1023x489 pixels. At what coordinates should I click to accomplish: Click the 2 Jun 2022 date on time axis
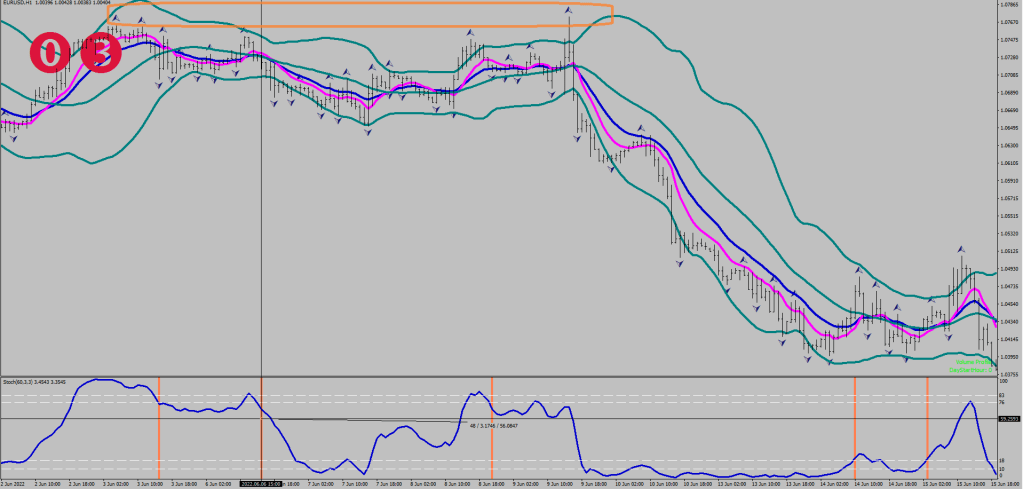pyautogui.click(x=14, y=483)
